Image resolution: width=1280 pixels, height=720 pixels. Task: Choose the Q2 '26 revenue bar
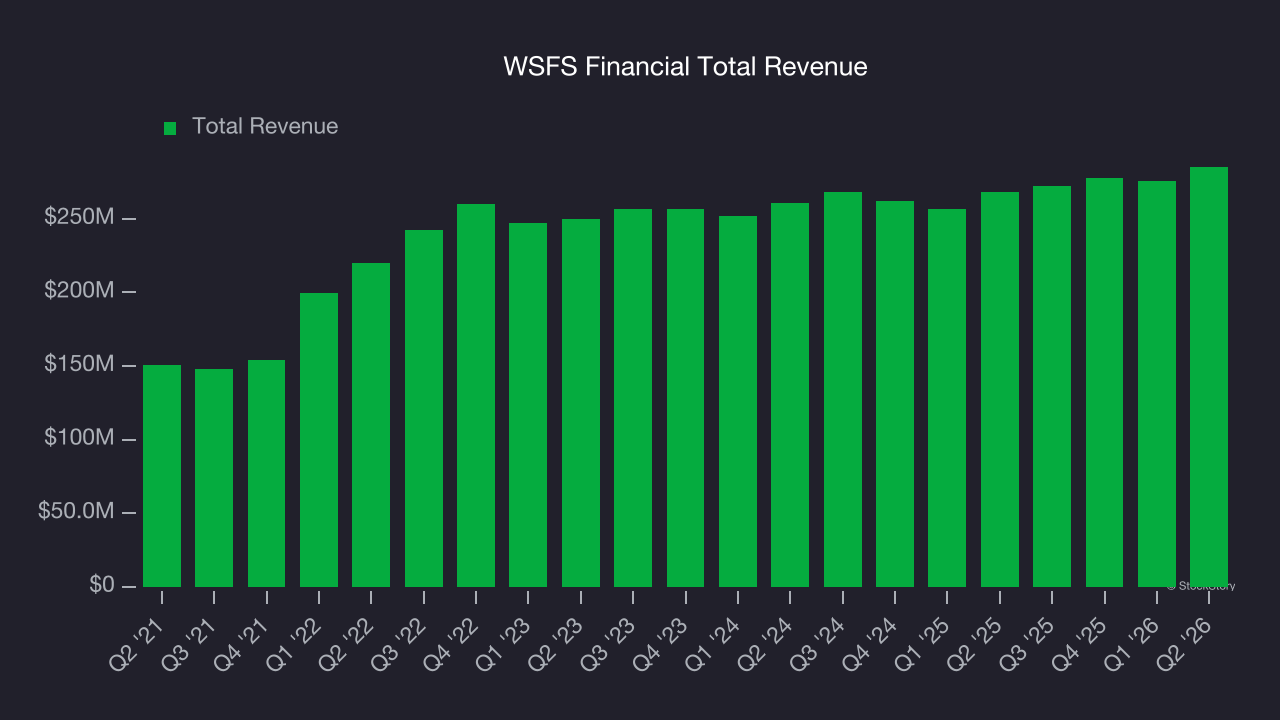point(1209,377)
